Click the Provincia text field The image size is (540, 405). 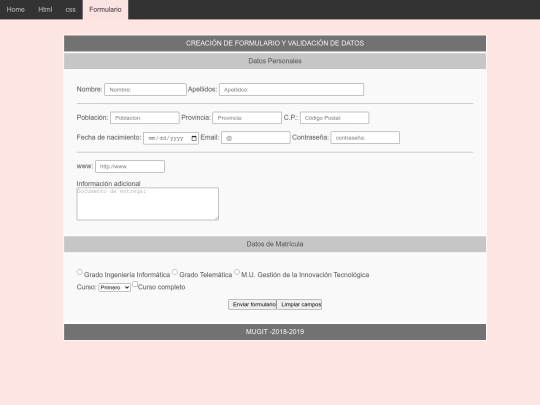click(x=247, y=118)
